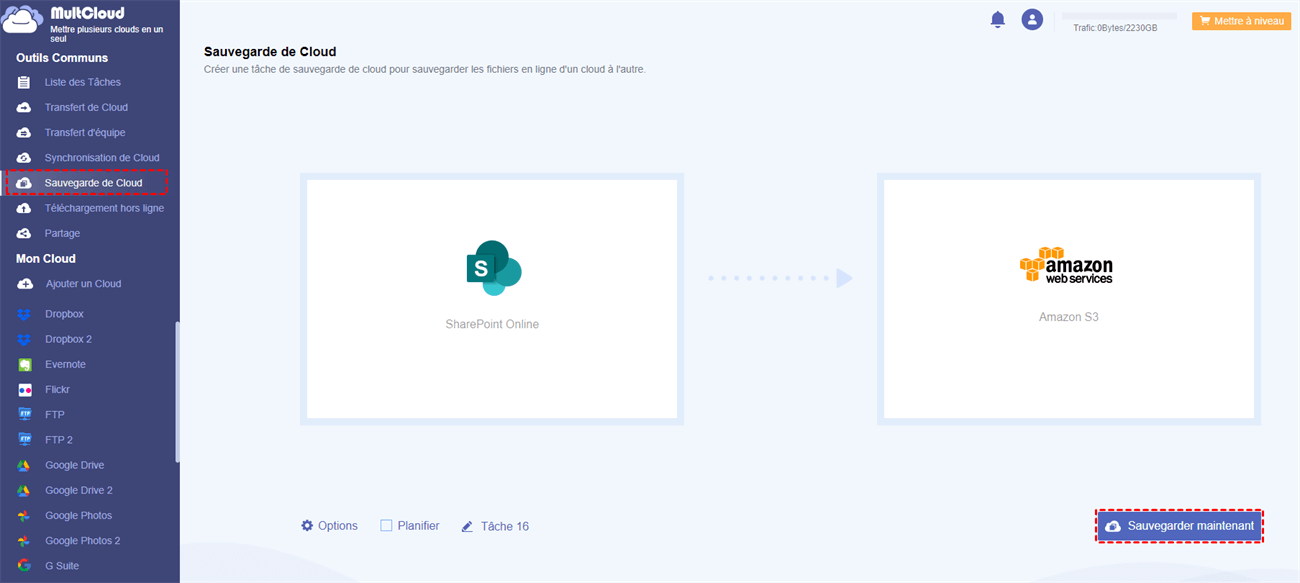Select Evernote cloud entry label

click(65, 364)
